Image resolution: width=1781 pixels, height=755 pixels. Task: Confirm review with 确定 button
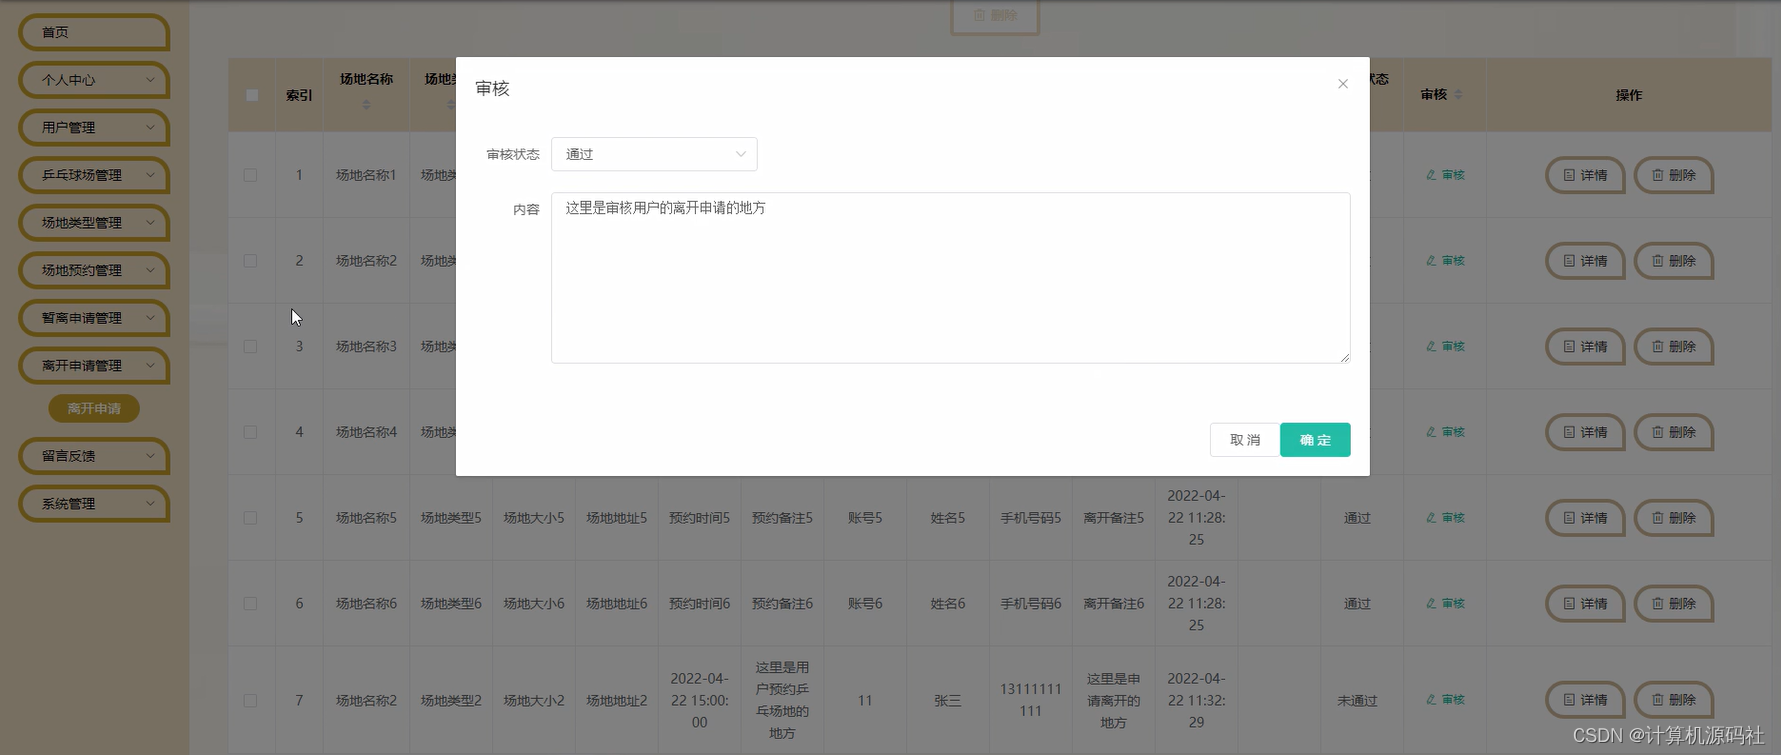click(x=1315, y=440)
